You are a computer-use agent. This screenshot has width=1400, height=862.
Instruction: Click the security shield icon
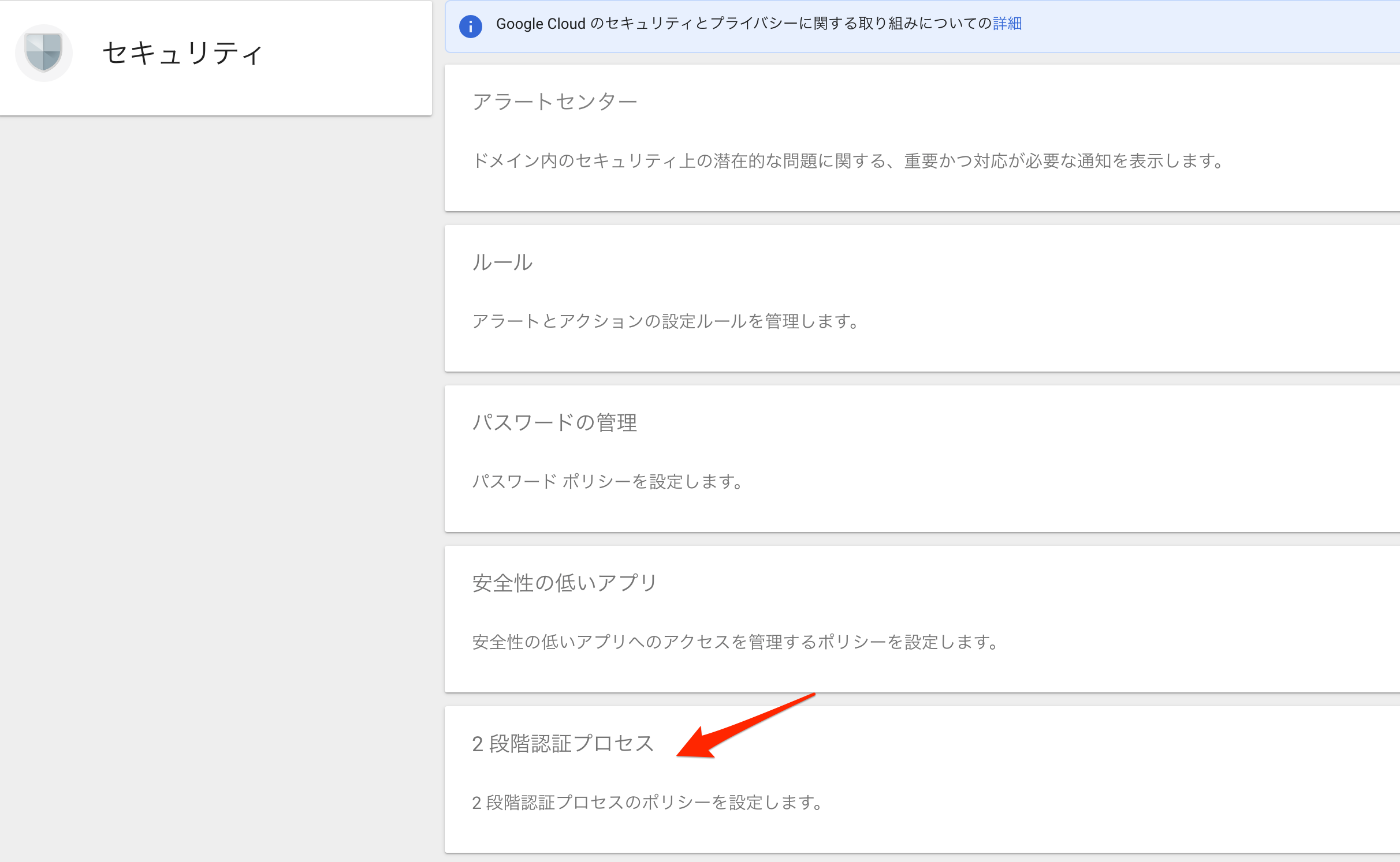click(x=44, y=53)
